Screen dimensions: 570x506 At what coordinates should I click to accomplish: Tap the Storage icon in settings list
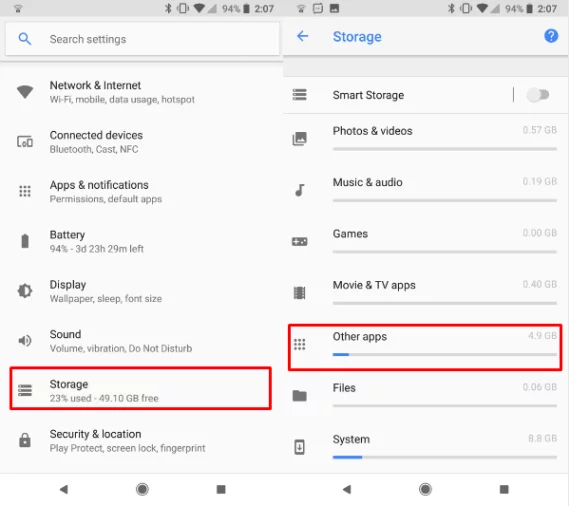(25, 390)
